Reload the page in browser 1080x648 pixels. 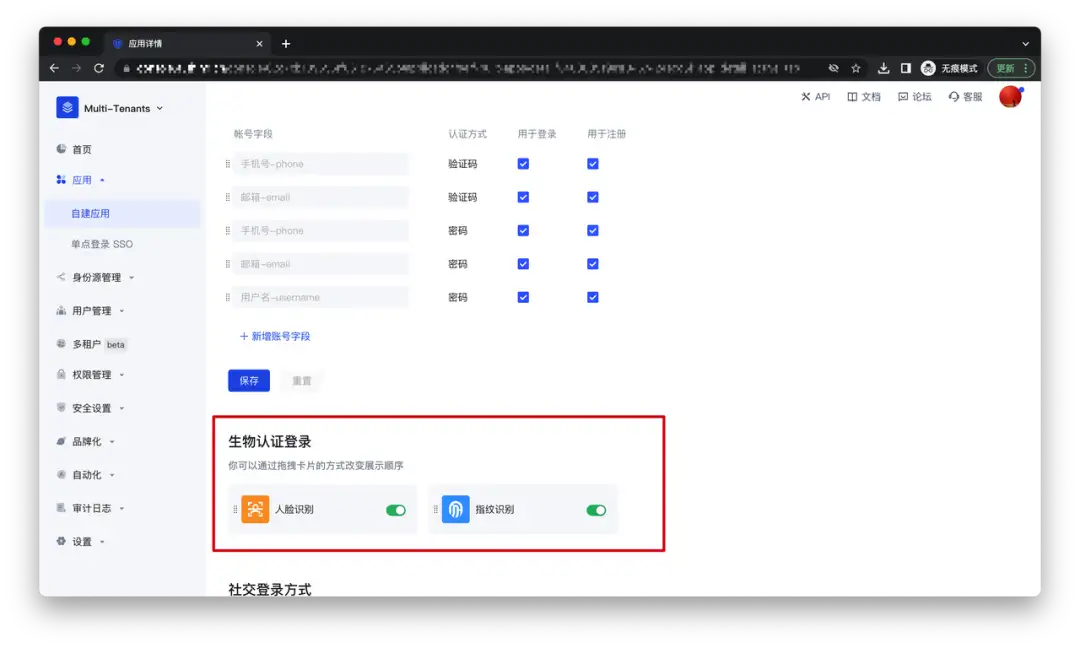(98, 68)
